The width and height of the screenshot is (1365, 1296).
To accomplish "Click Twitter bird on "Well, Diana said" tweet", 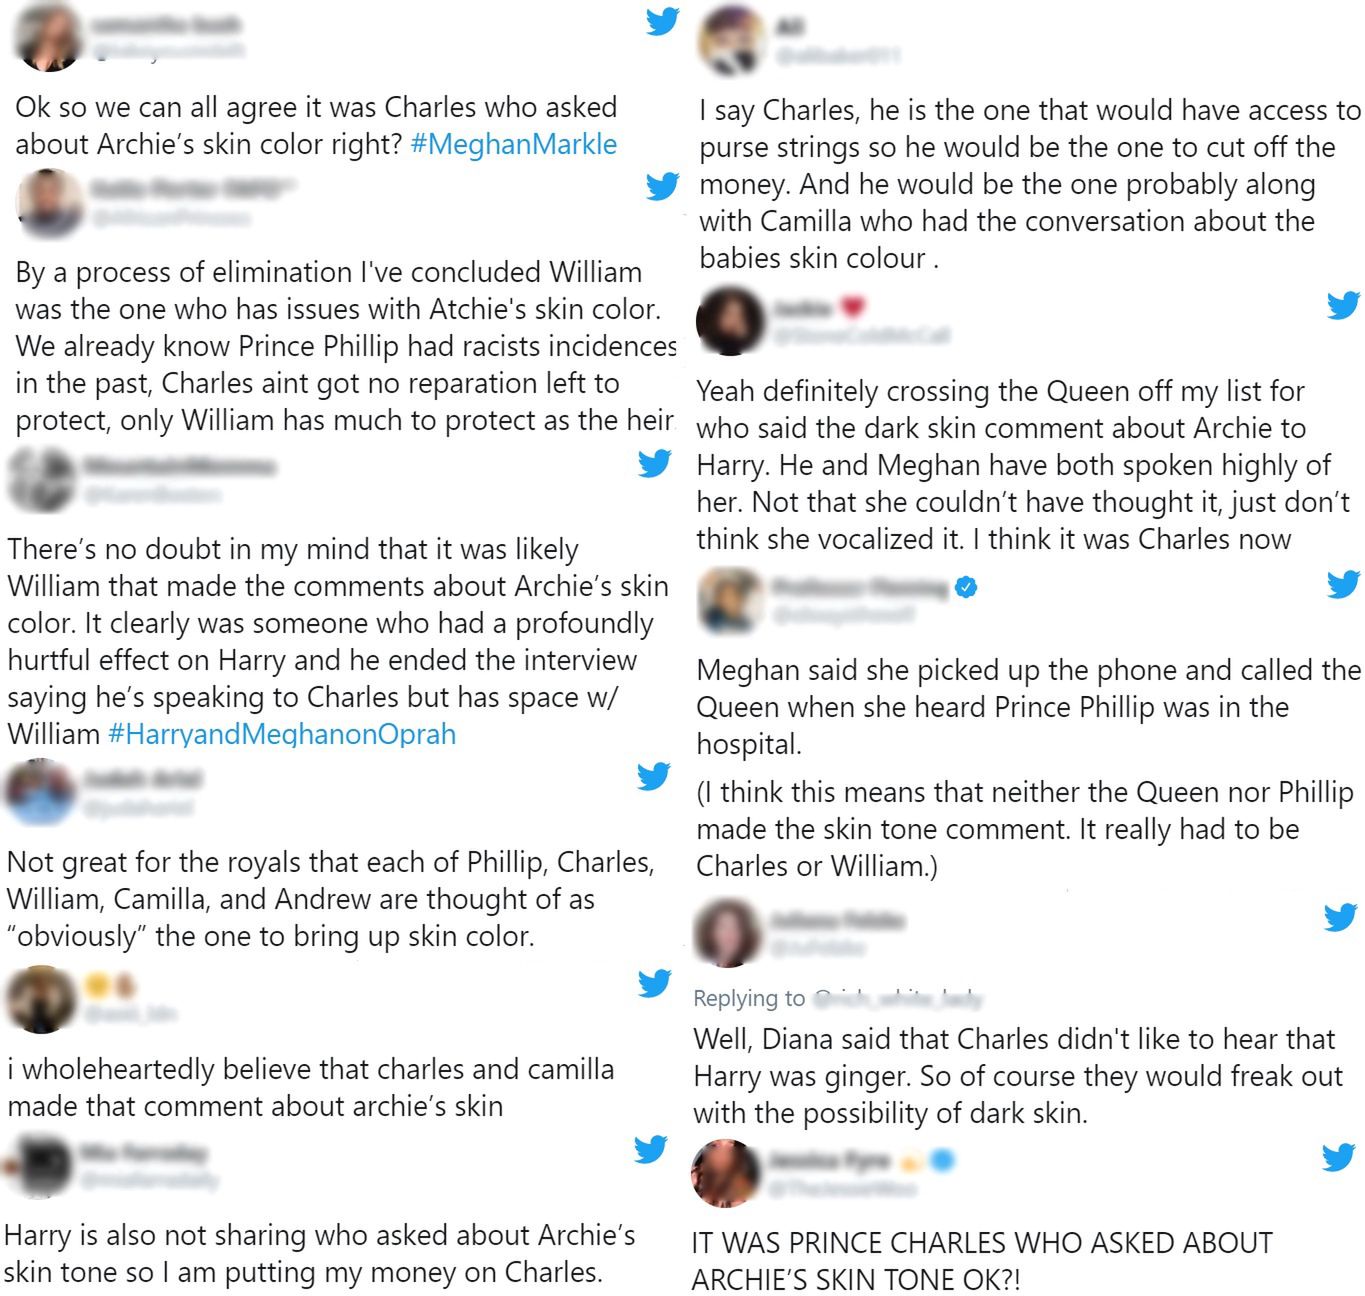I will (1340, 917).
